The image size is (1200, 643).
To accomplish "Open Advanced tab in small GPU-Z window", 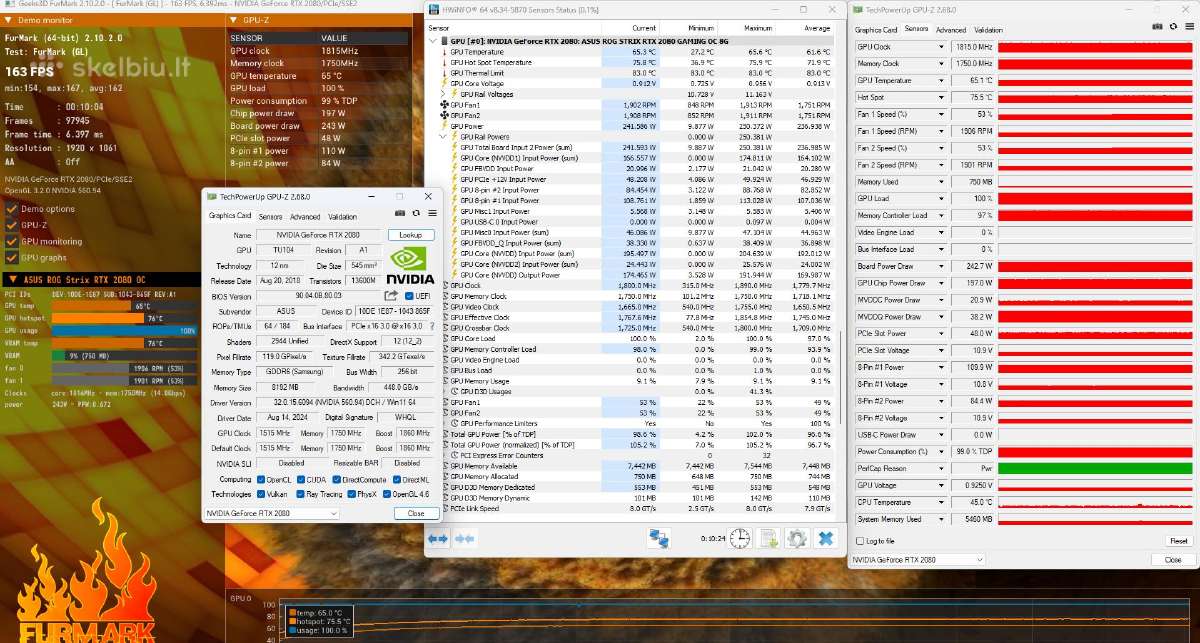I will point(305,216).
